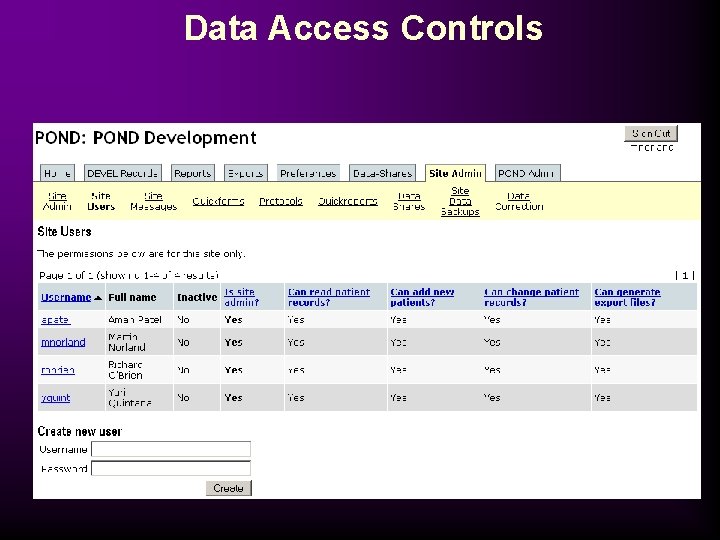
Task: Go to the Exports tab
Action: [245, 173]
